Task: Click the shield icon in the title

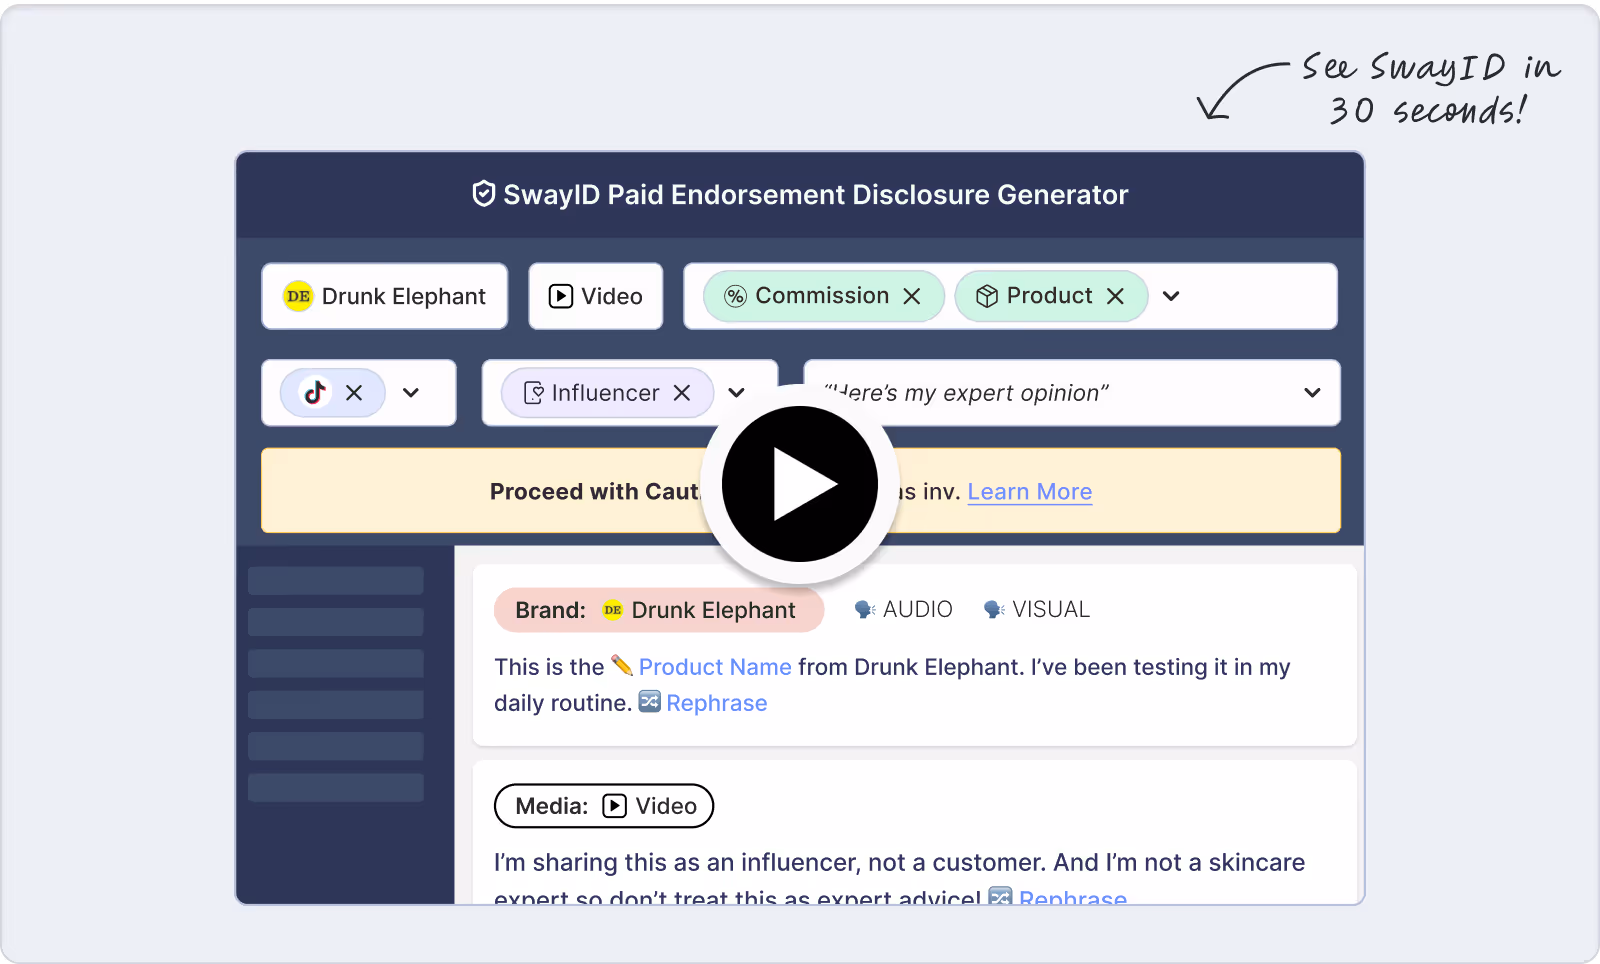Action: pyautogui.click(x=484, y=194)
